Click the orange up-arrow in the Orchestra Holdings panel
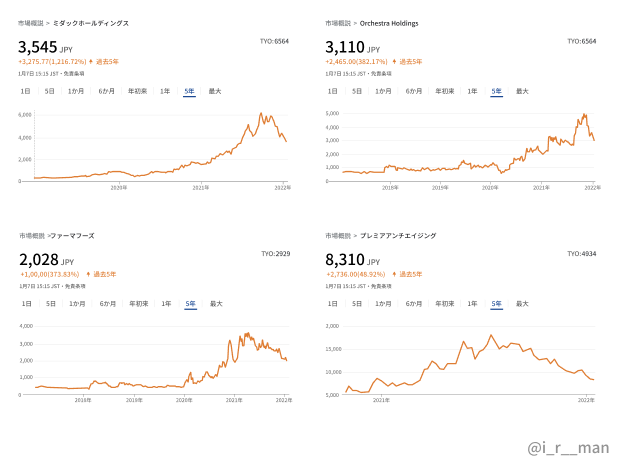This screenshot has height=465, width=620. pyautogui.click(x=395, y=61)
